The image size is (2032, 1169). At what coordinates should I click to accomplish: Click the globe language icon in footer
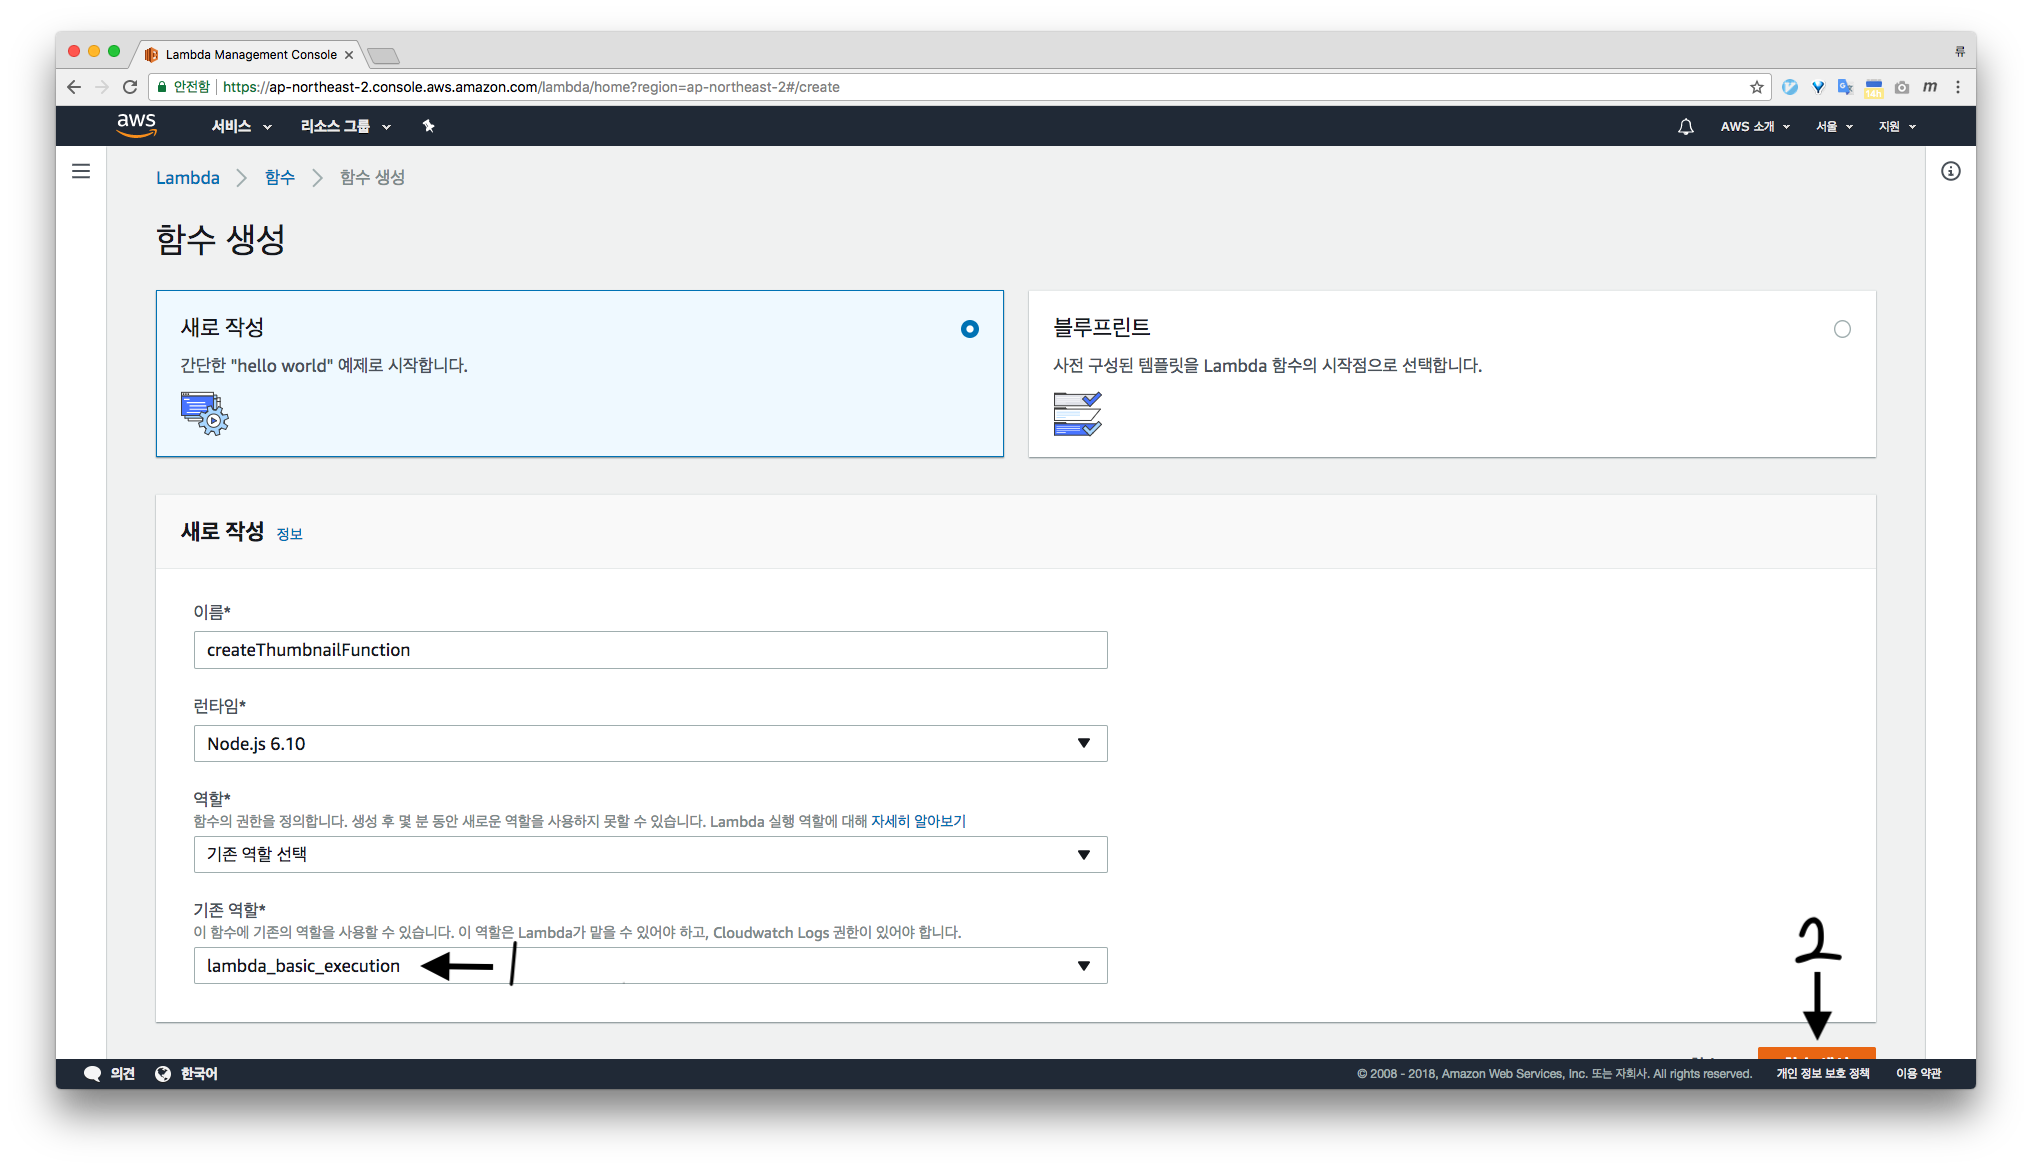(x=163, y=1073)
